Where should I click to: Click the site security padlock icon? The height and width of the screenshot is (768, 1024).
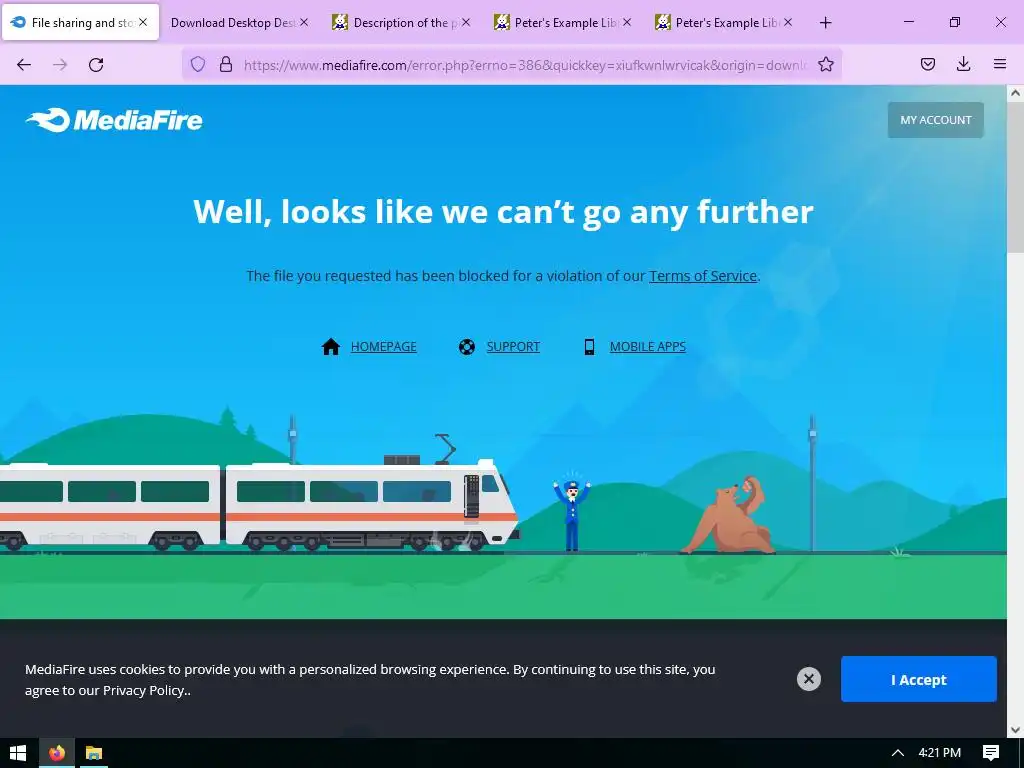click(226, 64)
